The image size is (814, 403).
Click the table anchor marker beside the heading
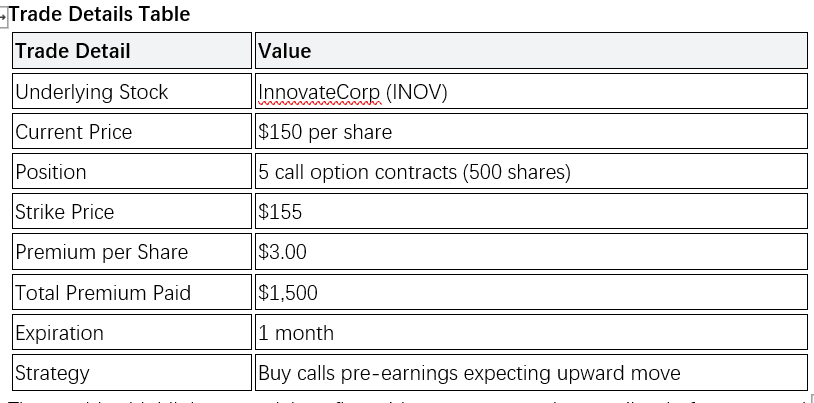click(x=4, y=17)
